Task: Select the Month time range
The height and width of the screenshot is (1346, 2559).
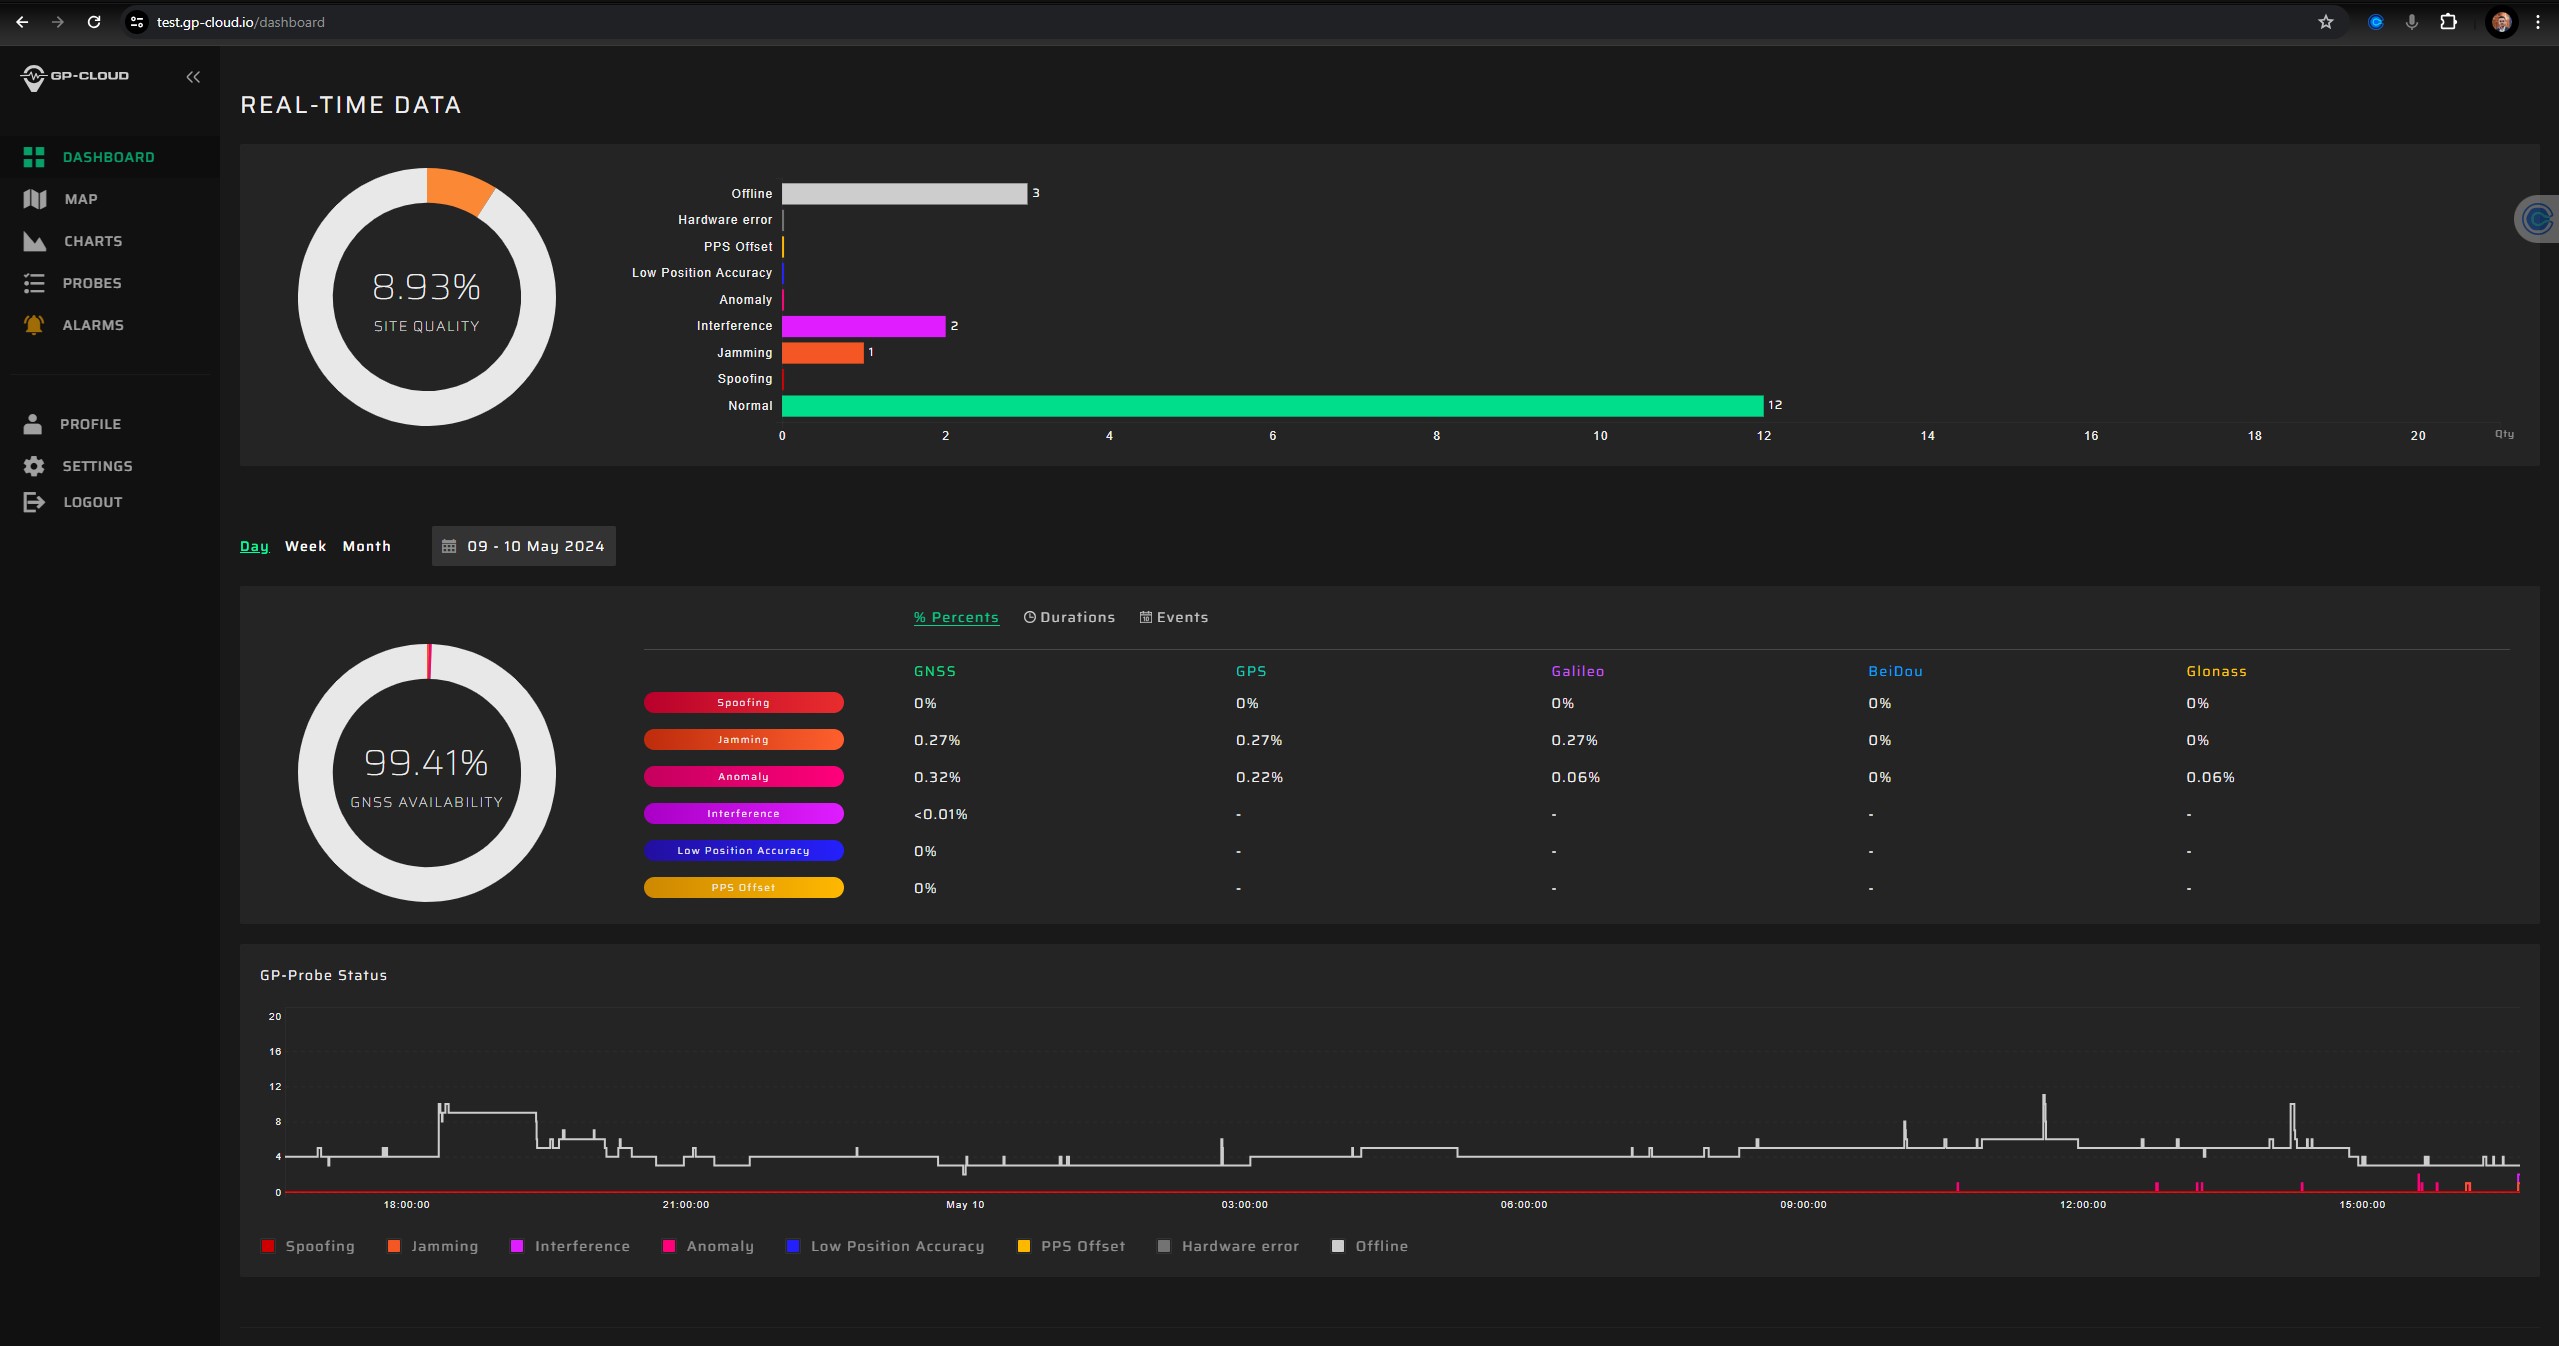Action: click(x=366, y=546)
